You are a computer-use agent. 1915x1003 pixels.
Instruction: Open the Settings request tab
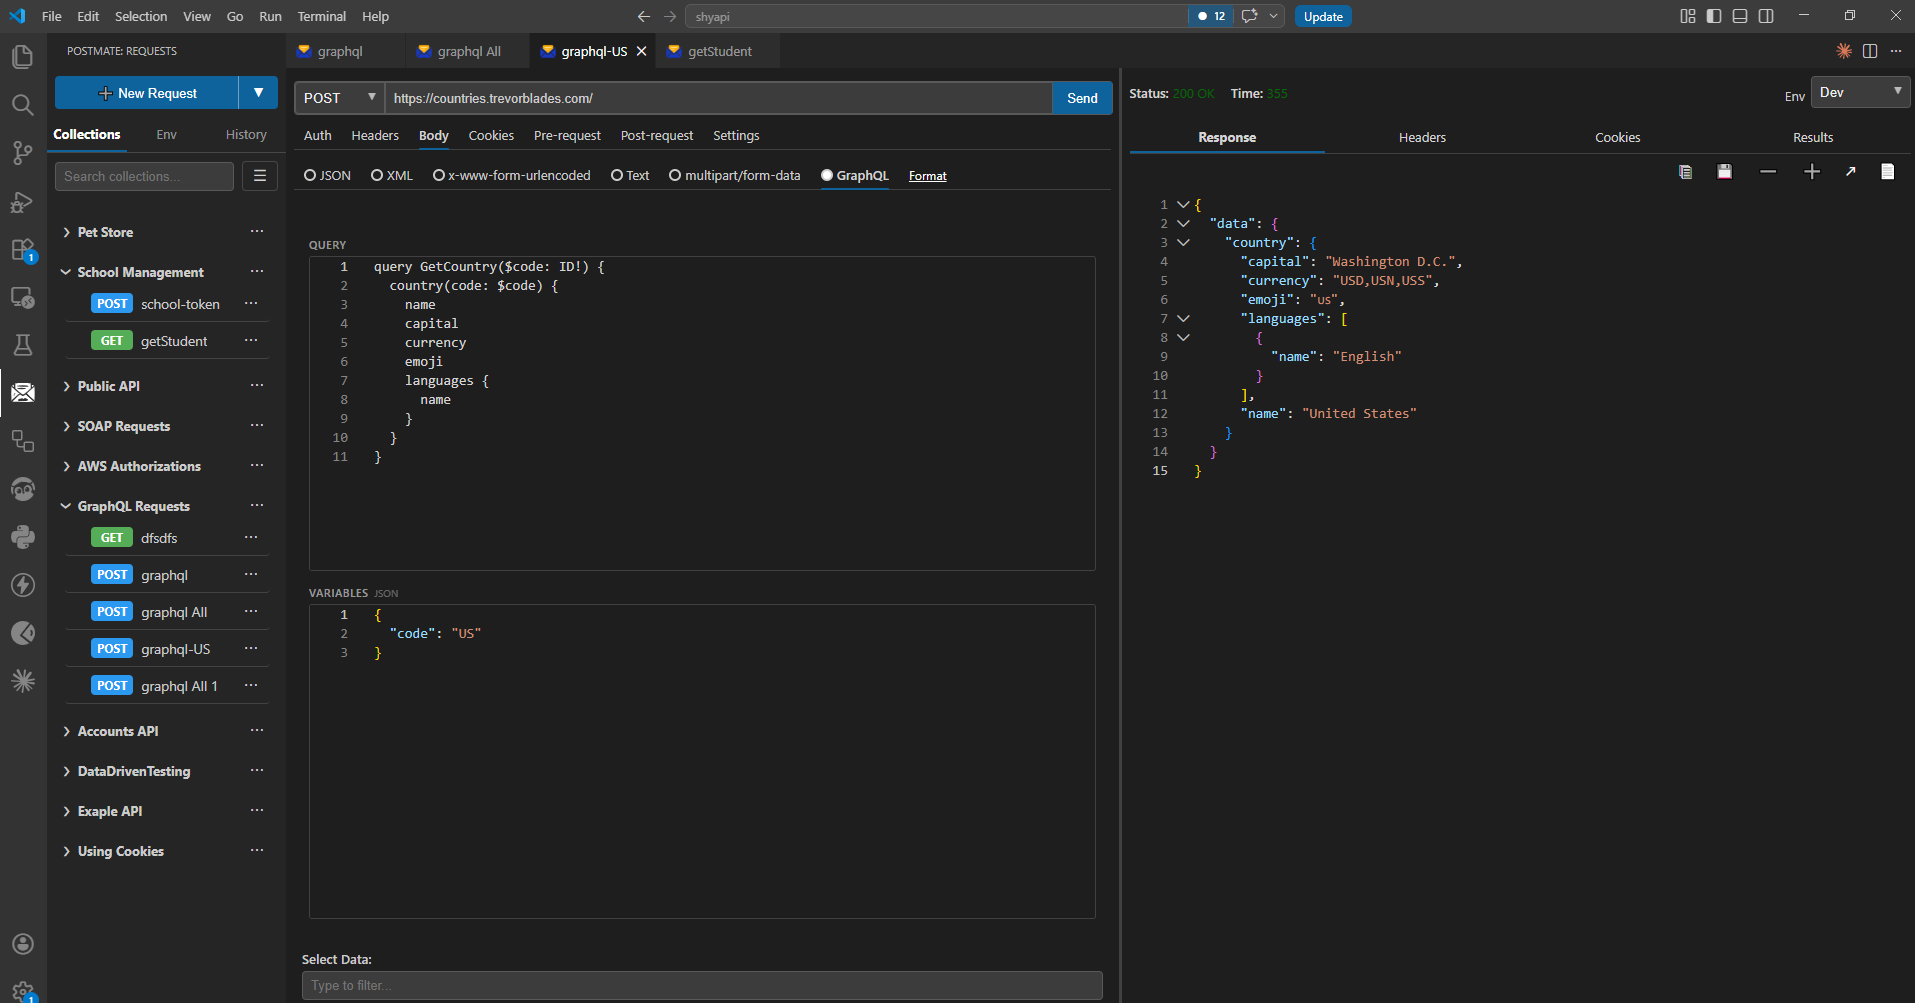[736, 135]
